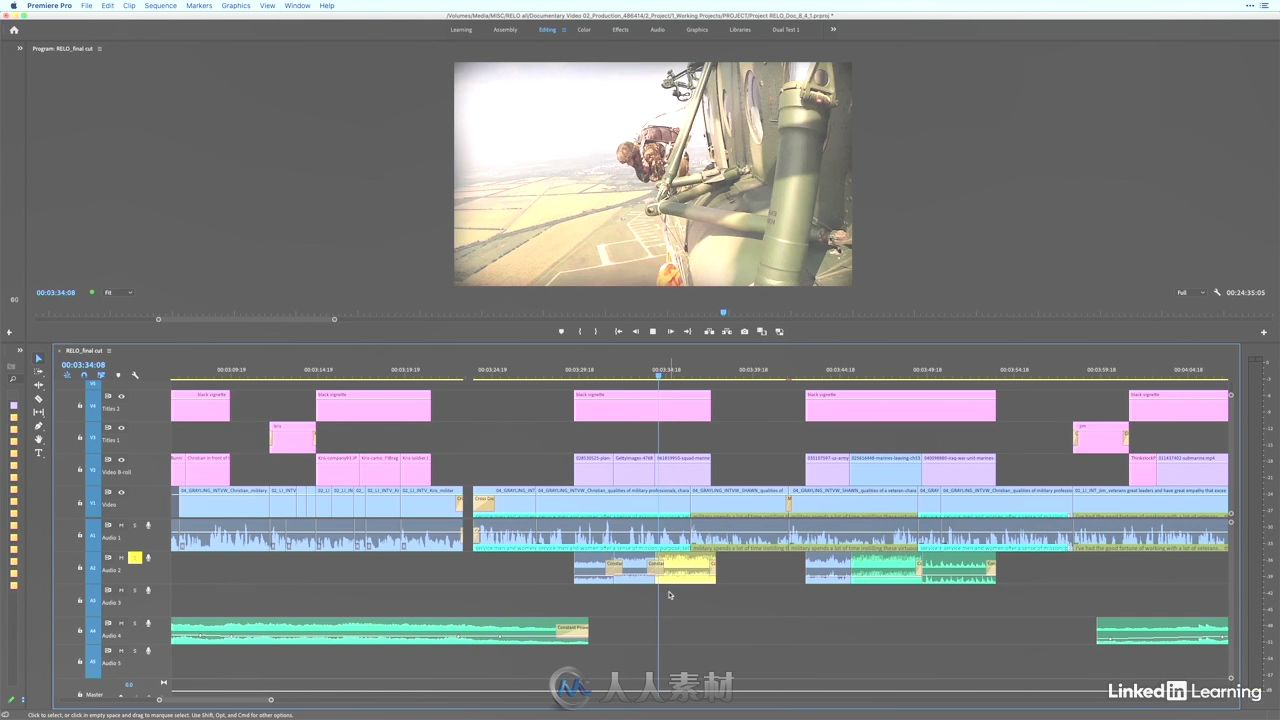
Task: Open the Graphics menu
Action: (236, 6)
